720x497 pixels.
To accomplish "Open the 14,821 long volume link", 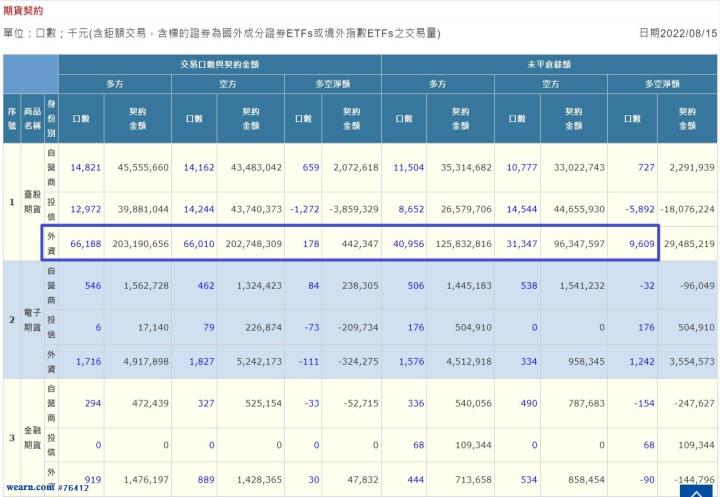I will pos(85,167).
